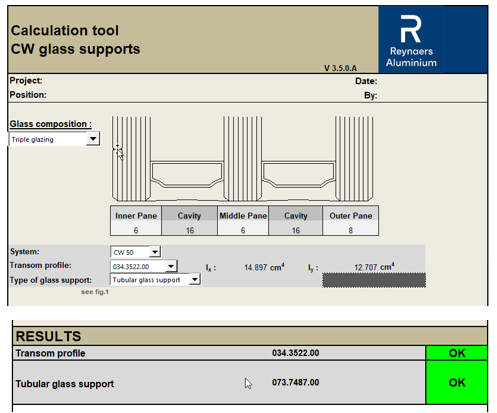The width and height of the screenshot is (497, 413).
Task: Click the inner pane in the glazing diagram
Action: 131,159
